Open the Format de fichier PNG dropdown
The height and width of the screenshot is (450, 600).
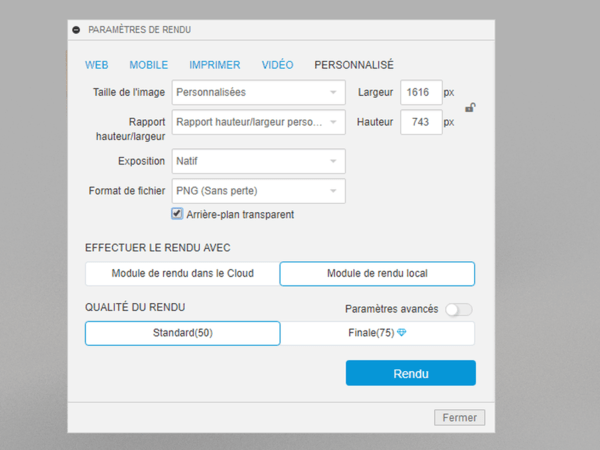point(258,191)
